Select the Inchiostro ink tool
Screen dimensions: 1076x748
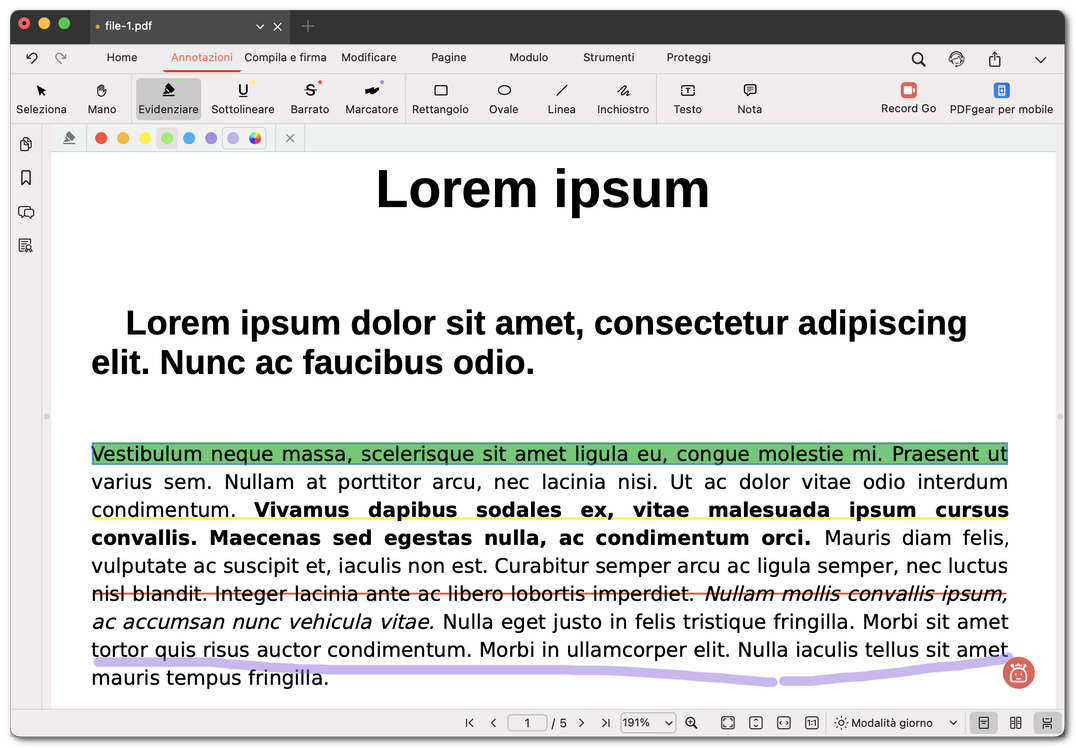pyautogui.click(x=622, y=97)
